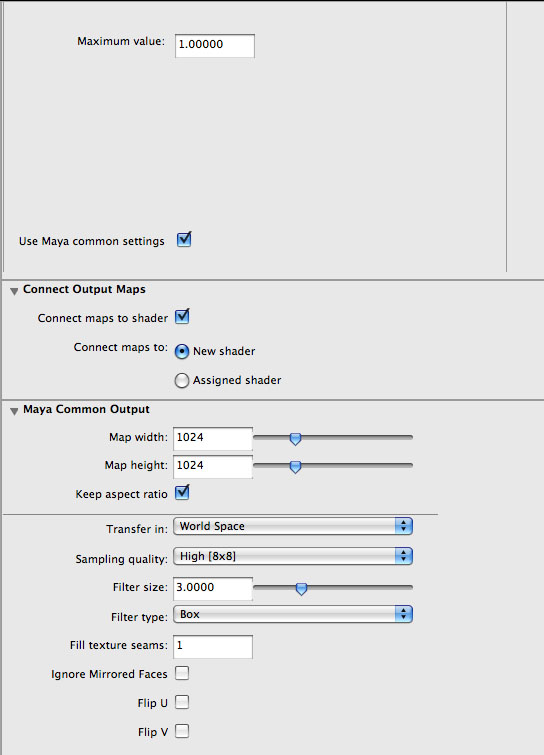Image resolution: width=544 pixels, height=755 pixels.
Task: Check the Flip V option
Action: tap(182, 731)
